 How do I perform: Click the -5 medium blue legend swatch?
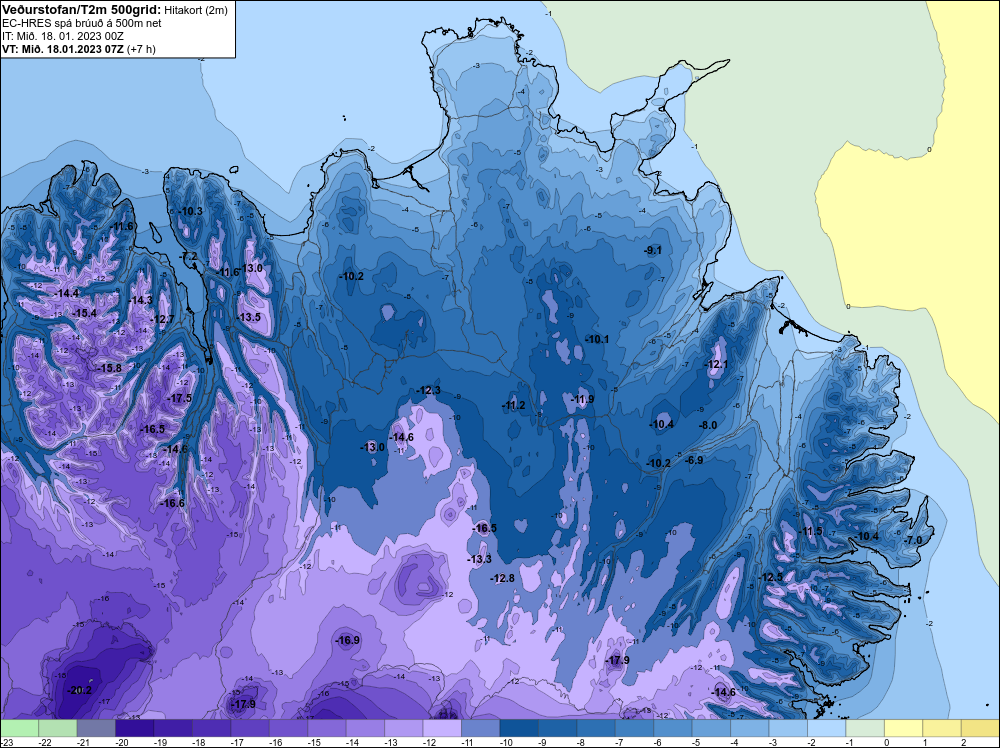coord(711,728)
